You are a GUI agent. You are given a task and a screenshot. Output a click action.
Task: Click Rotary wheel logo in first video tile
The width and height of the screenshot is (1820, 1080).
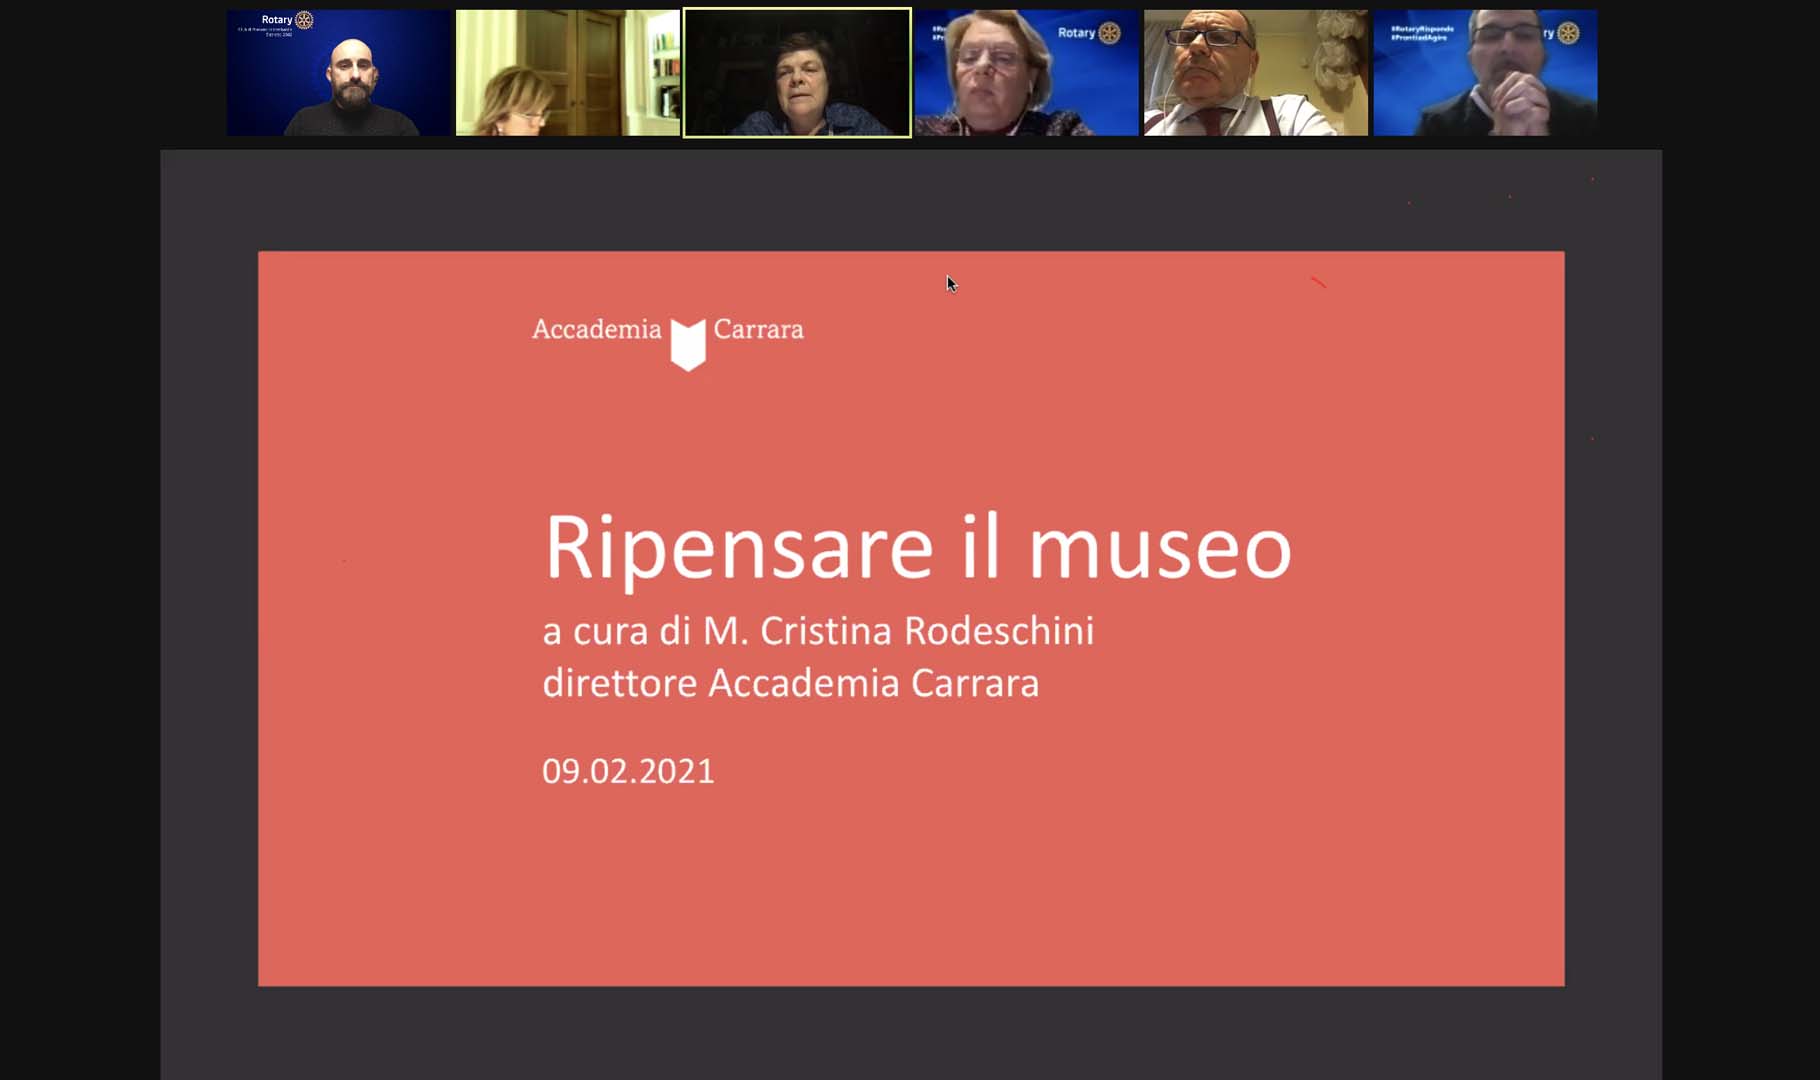pyautogui.click(x=304, y=20)
